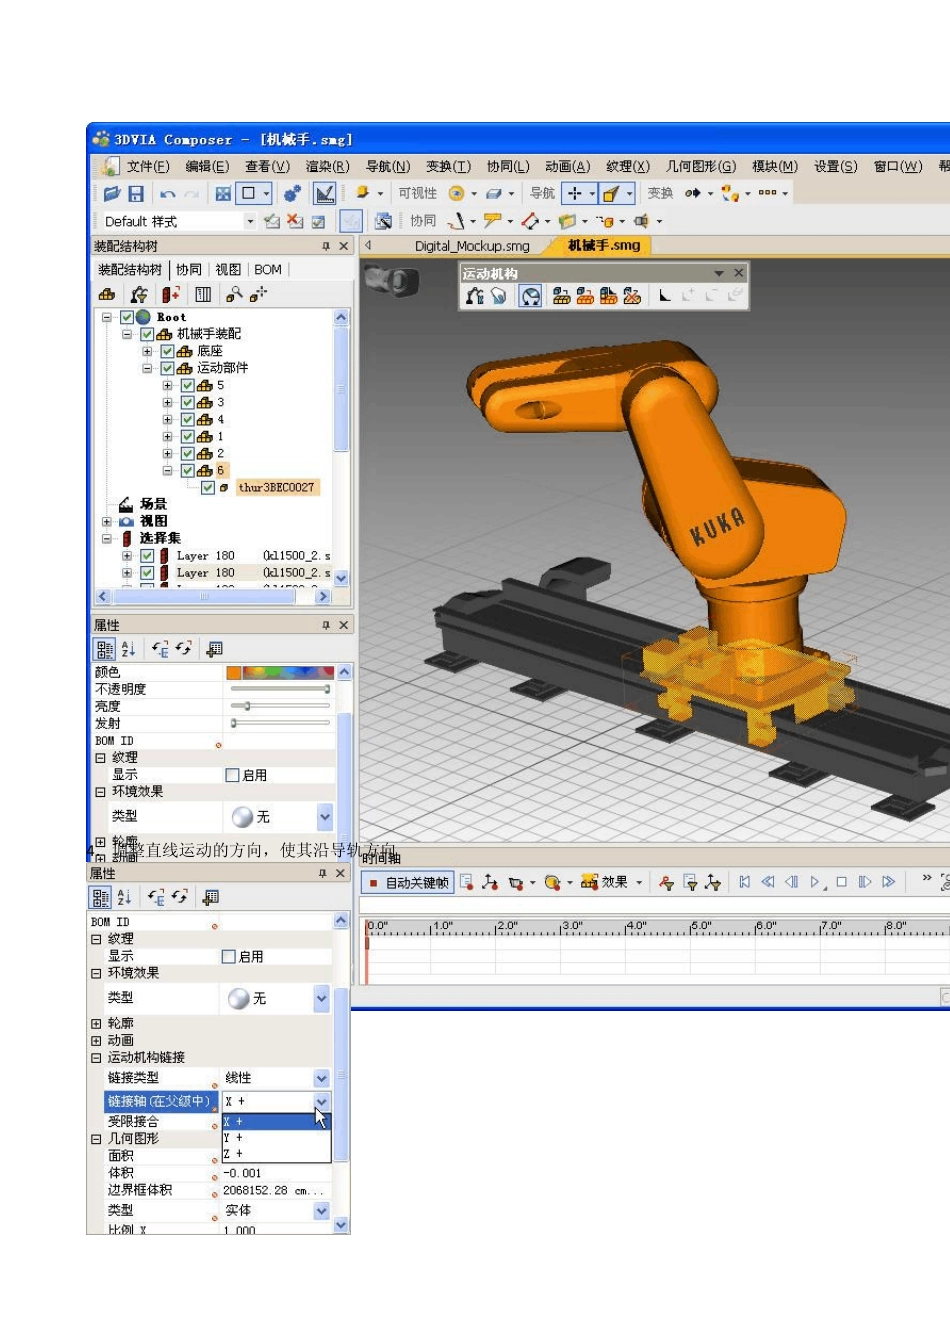Click the Undo arrow icon
Viewport: 950px width, 1344px height.
click(x=167, y=194)
